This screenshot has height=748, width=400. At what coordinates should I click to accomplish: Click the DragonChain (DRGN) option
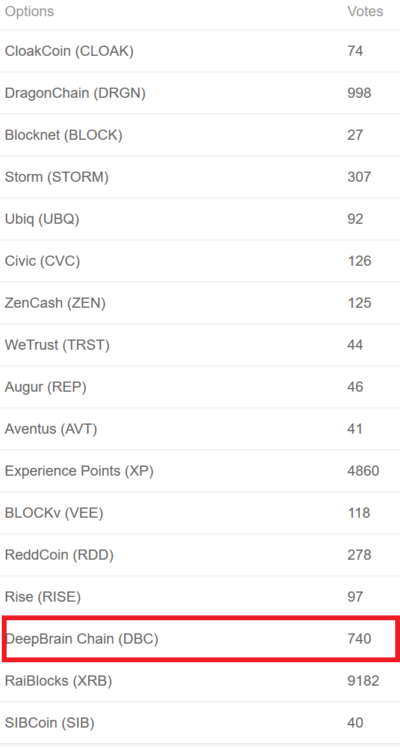200,93
